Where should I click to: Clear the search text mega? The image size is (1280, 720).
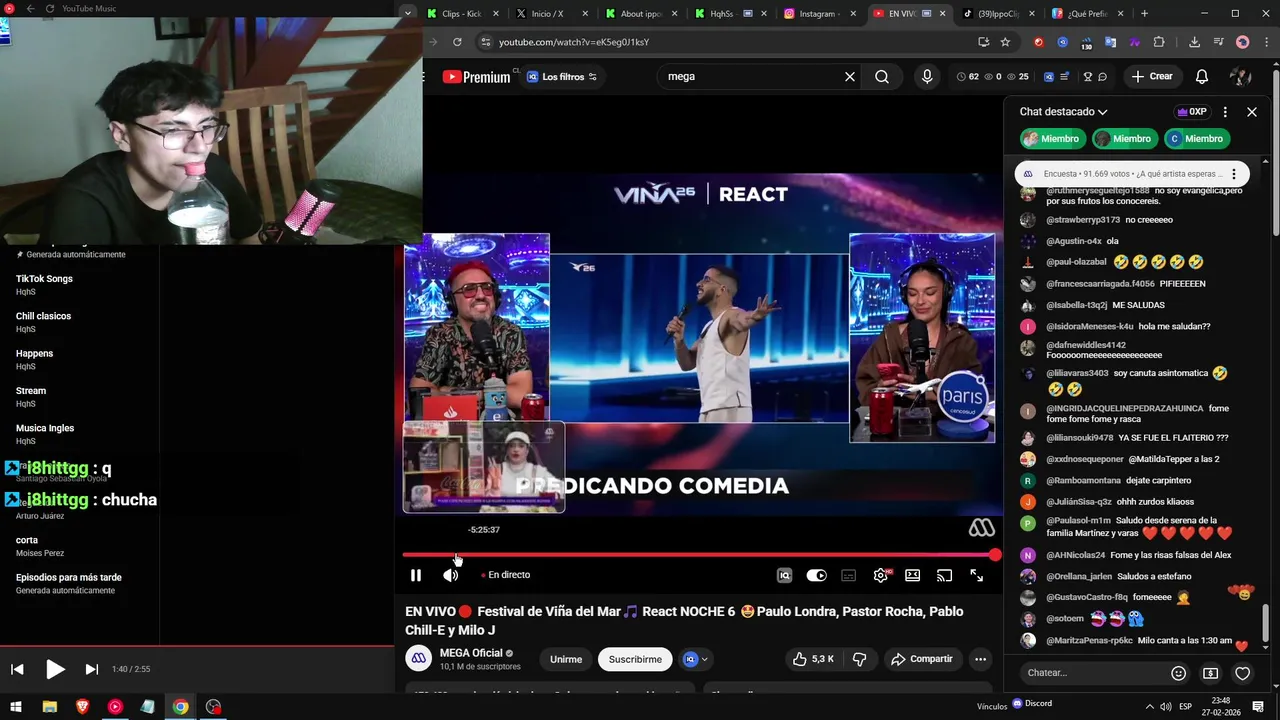pyautogui.click(x=850, y=77)
